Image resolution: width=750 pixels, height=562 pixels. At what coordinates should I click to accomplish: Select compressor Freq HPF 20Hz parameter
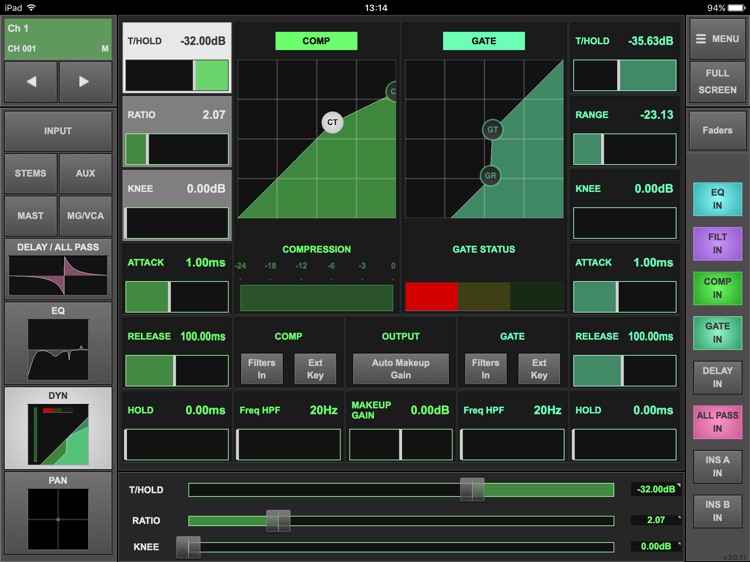[289, 427]
